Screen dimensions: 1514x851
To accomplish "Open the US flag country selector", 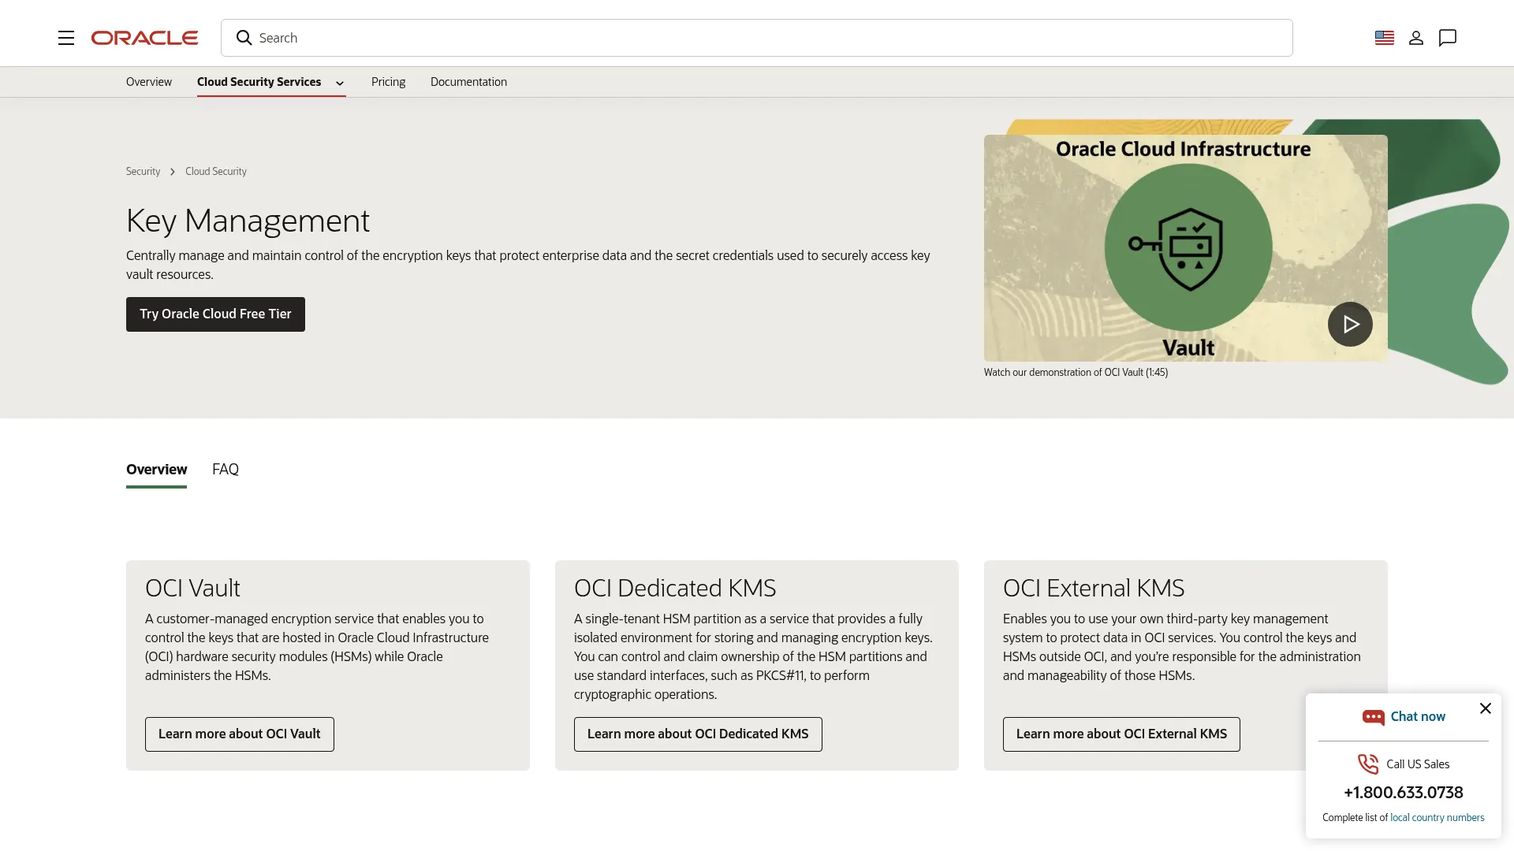I will (x=1384, y=38).
